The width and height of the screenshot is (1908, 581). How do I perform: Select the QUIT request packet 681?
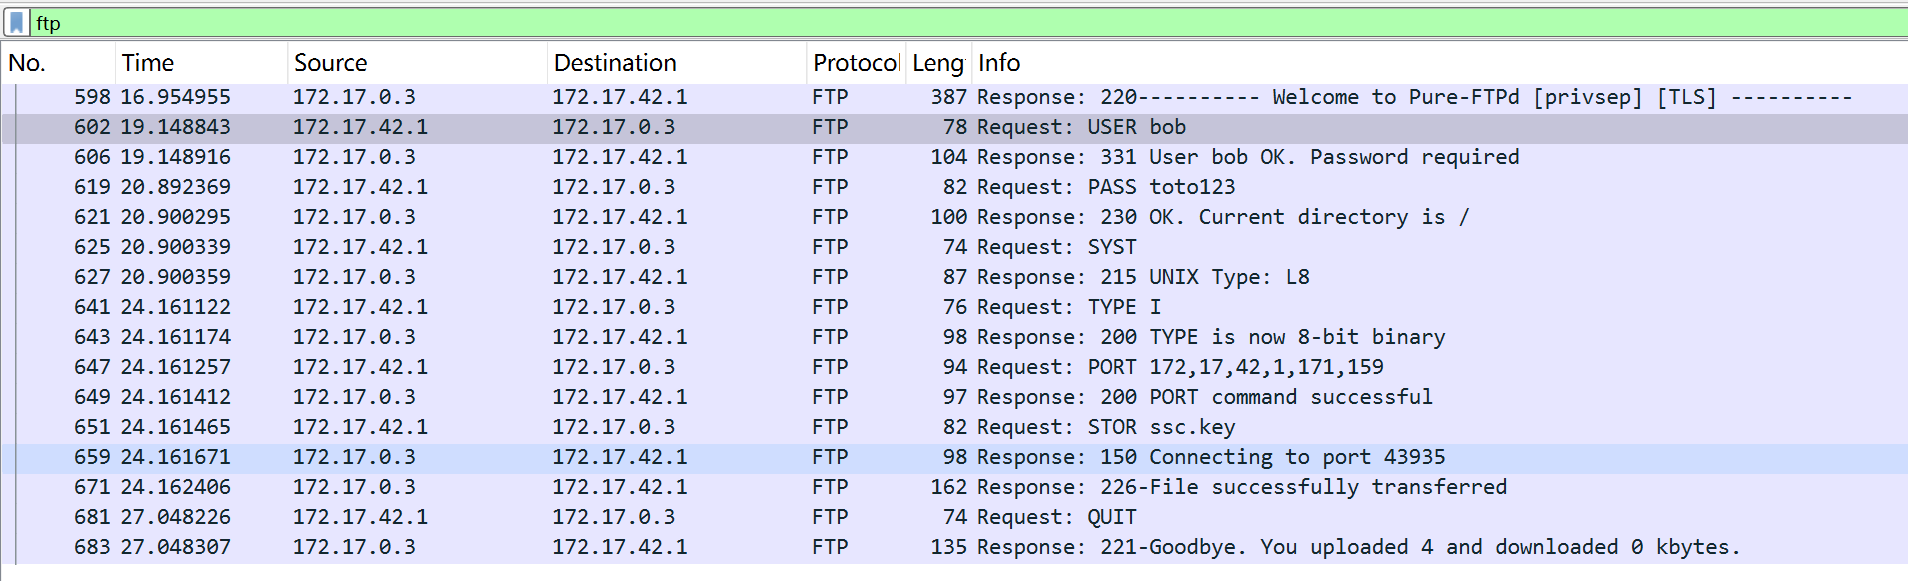tap(954, 517)
